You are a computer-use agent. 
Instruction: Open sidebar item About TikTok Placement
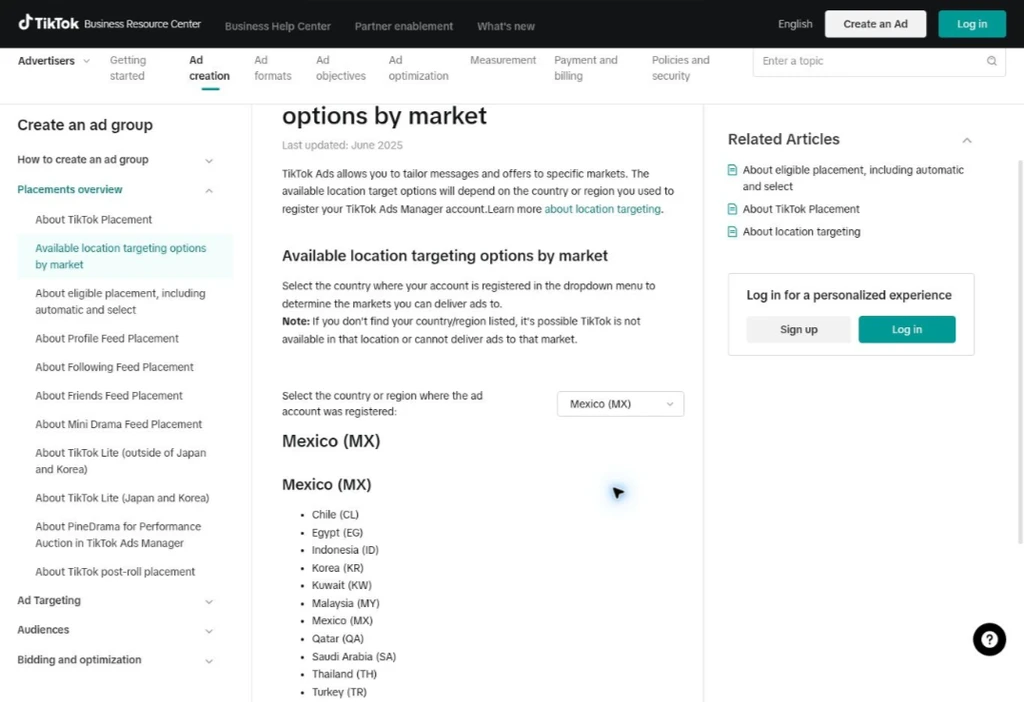click(x=93, y=219)
